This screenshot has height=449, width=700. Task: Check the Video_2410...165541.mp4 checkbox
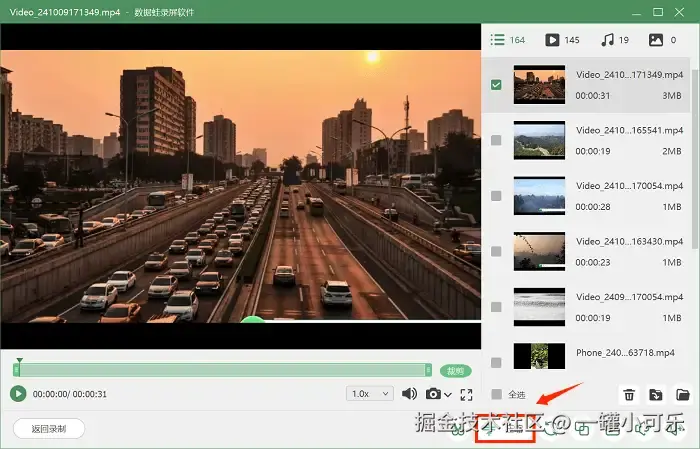pyautogui.click(x=496, y=140)
